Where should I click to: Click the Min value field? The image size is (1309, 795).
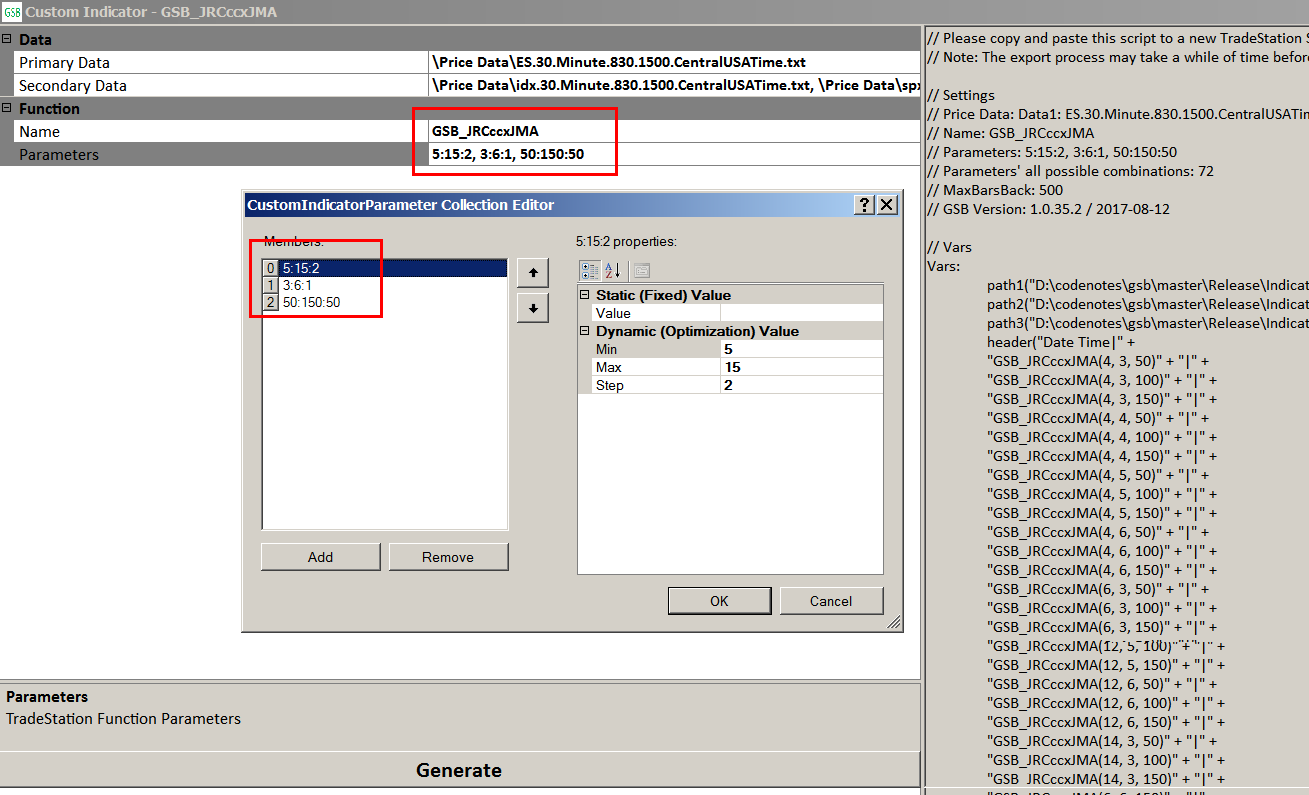(x=800, y=349)
